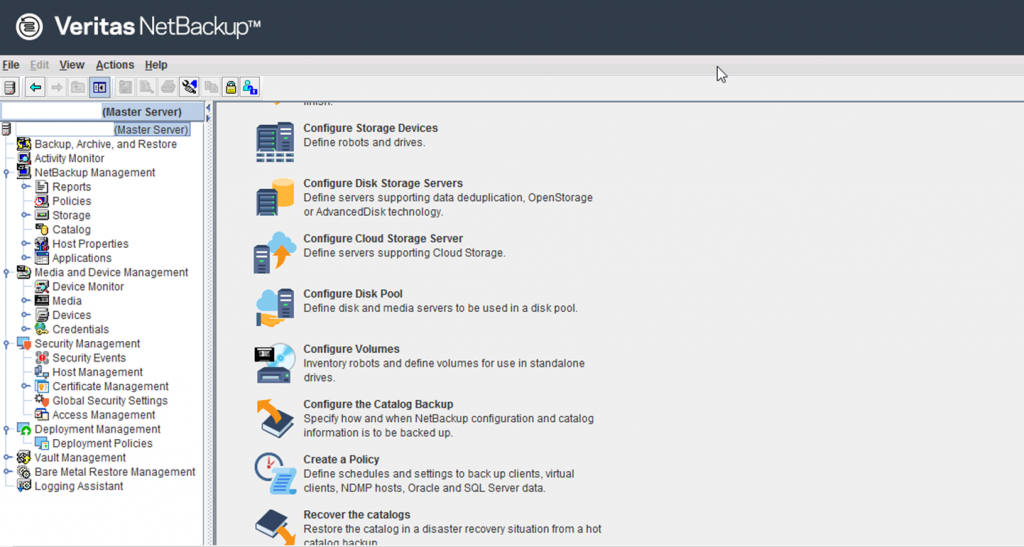Click the Recover the catalogs icon

[274, 525]
